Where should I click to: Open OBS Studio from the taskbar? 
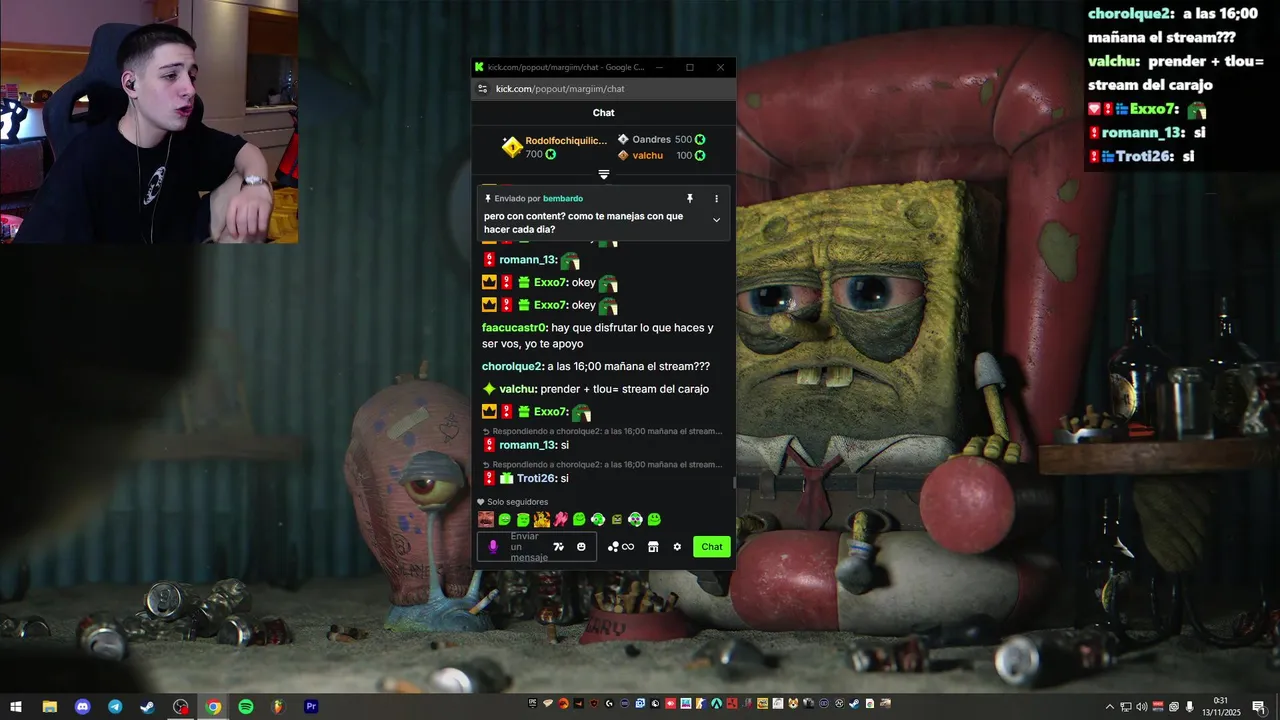click(x=180, y=706)
